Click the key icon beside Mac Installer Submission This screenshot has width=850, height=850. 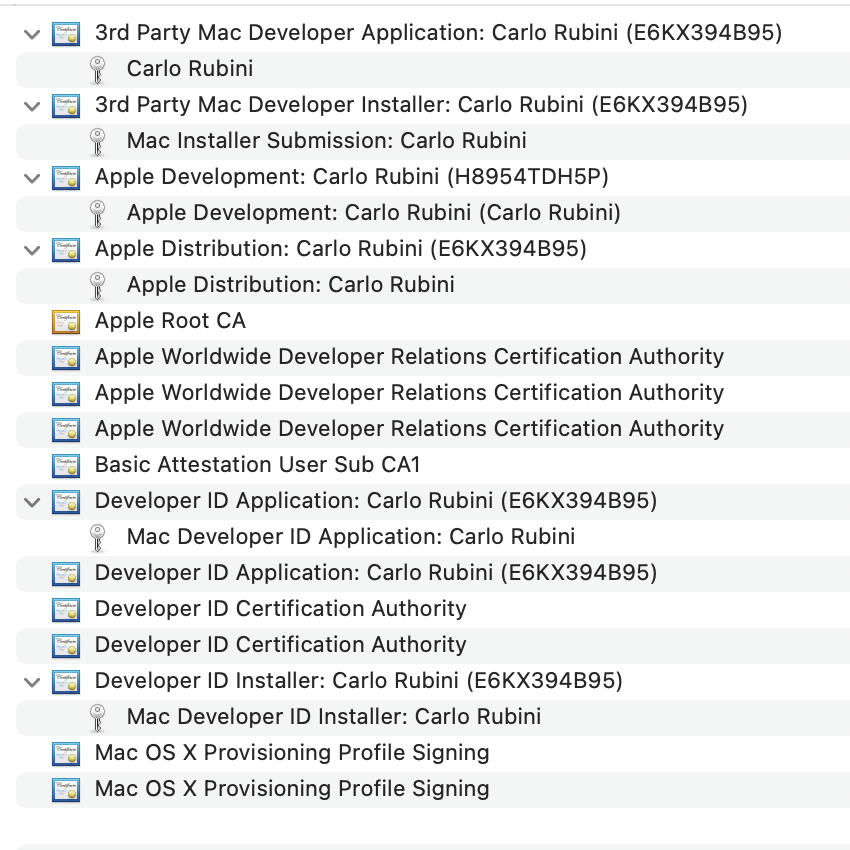97,141
